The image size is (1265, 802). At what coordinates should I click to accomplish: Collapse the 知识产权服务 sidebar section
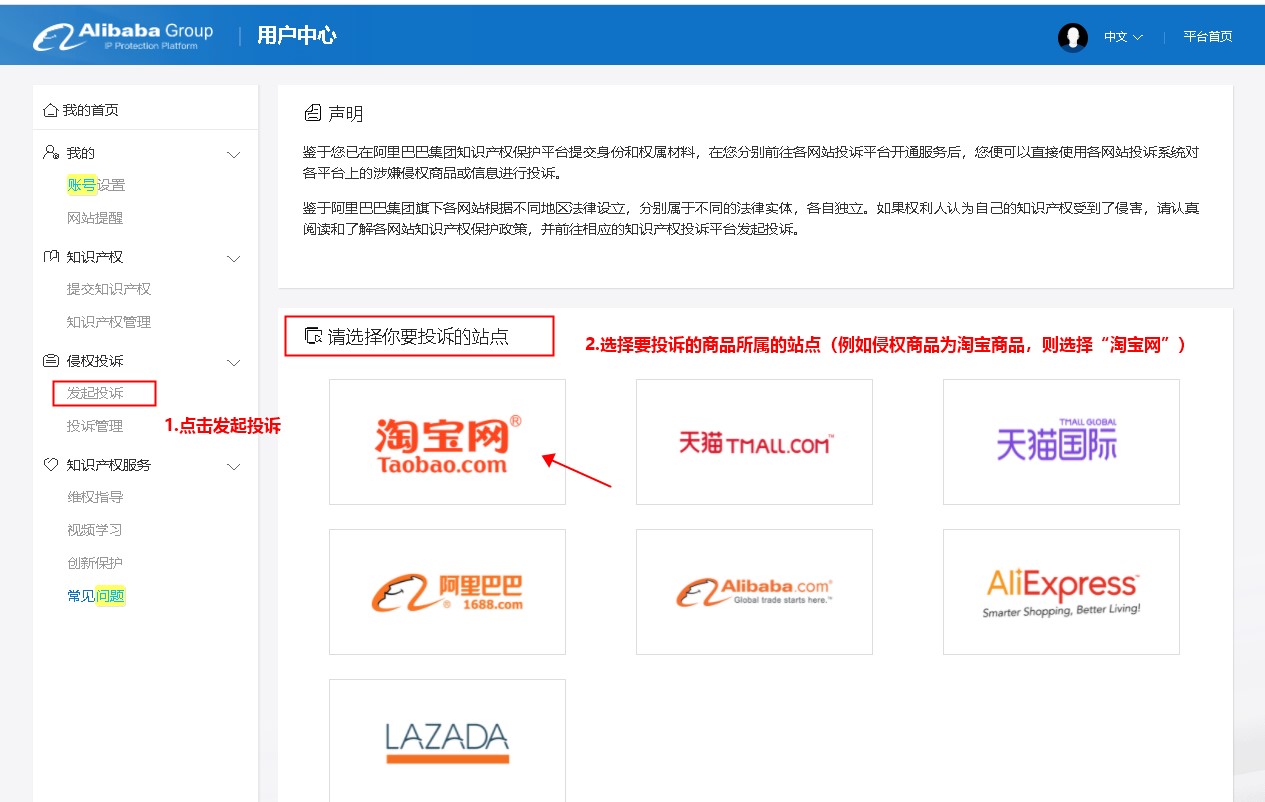pos(234,466)
